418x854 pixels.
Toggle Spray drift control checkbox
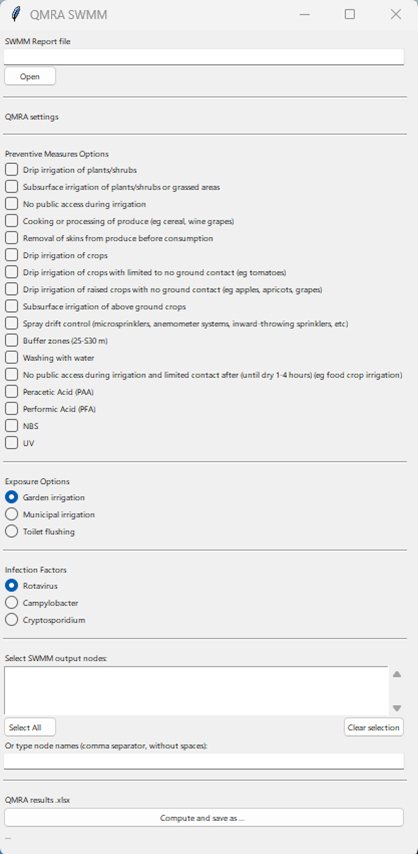click(x=11, y=324)
